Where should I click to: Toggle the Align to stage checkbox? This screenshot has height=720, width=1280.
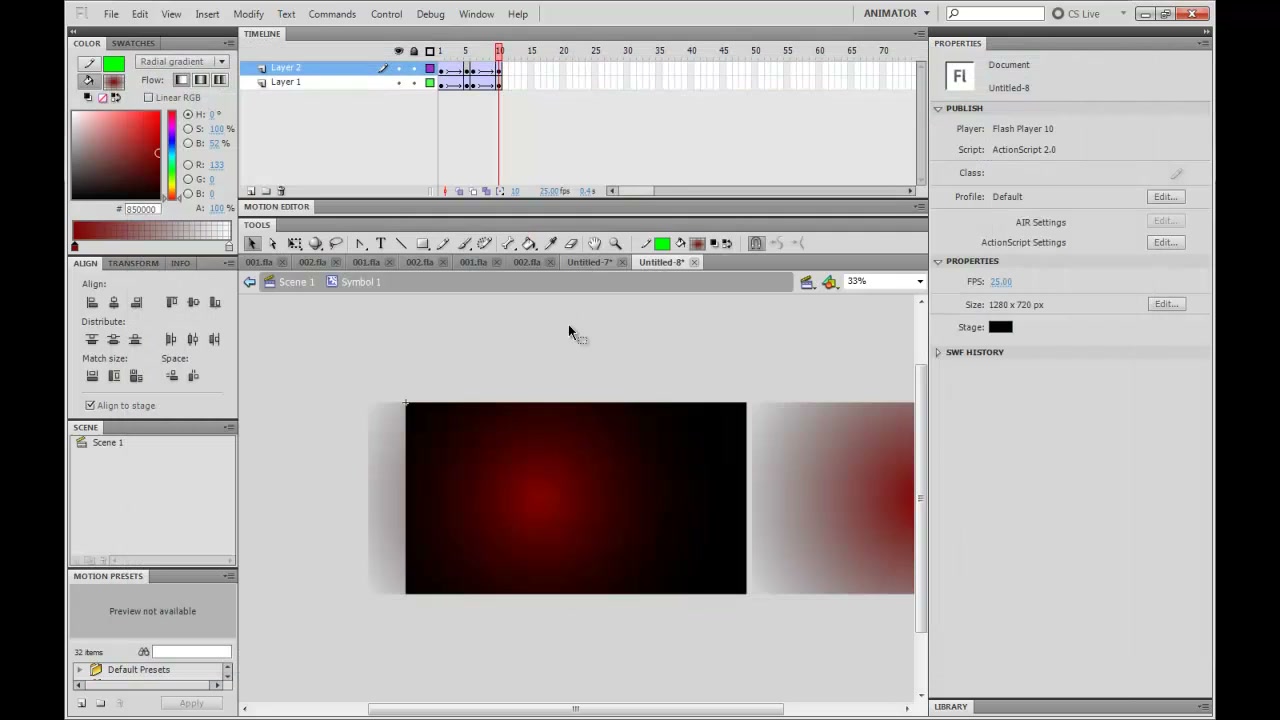click(x=90, y=405)
